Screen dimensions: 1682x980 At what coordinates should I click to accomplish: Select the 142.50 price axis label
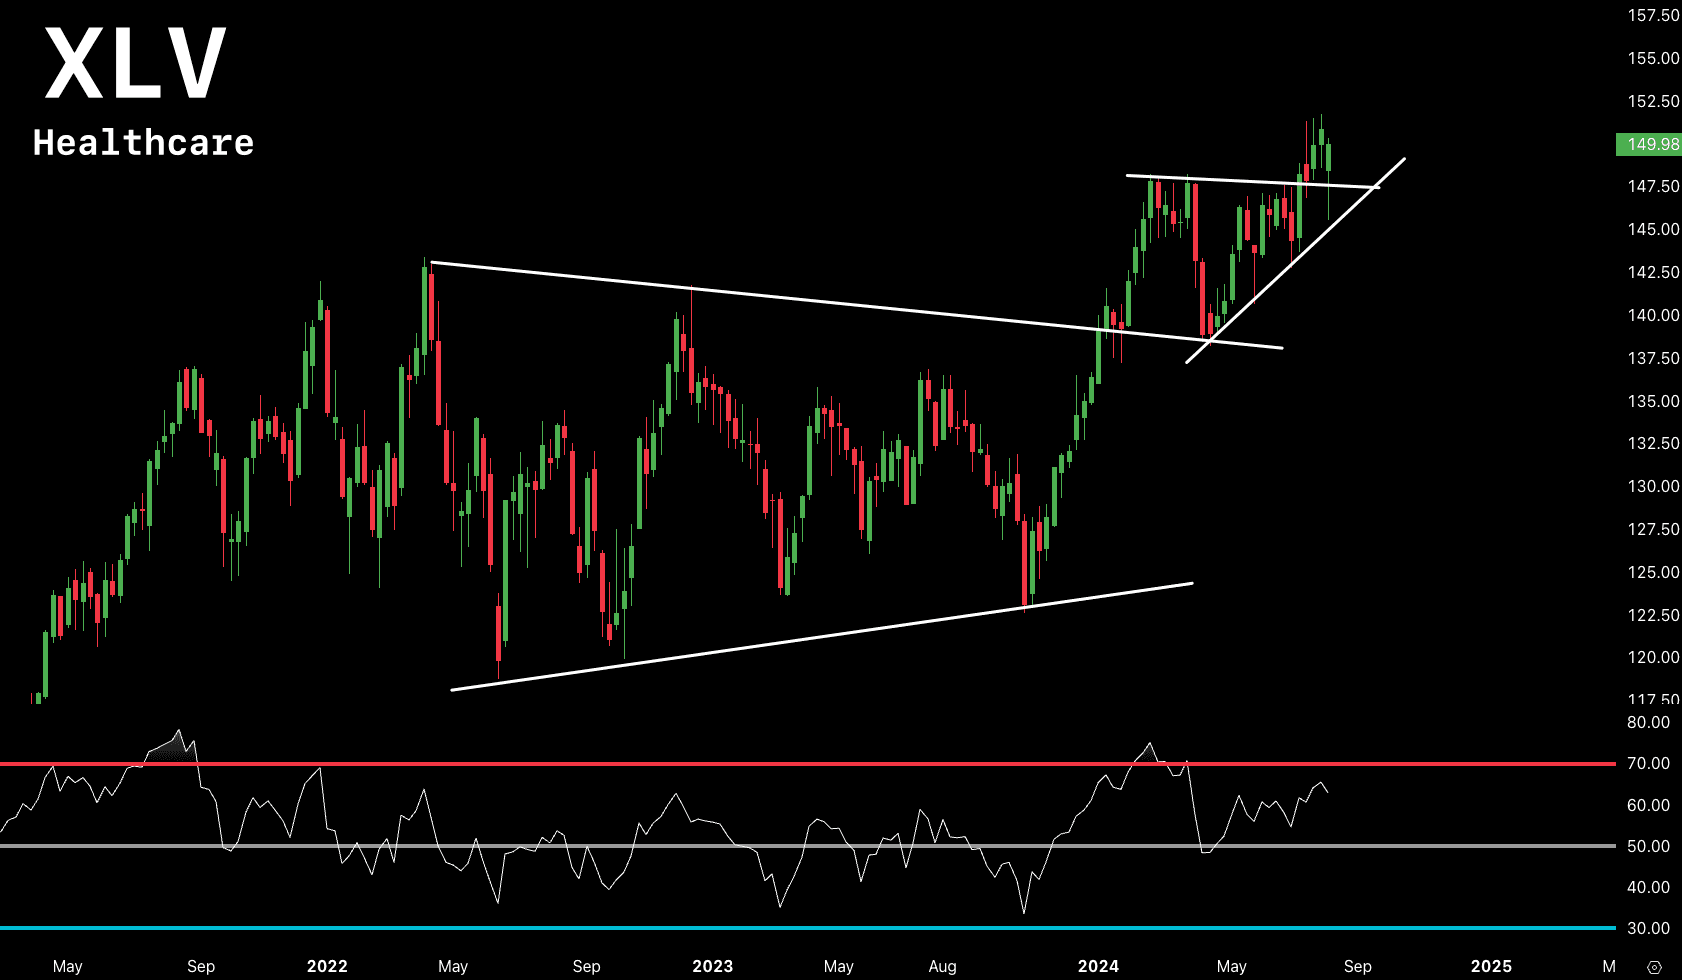tap(1653, 272)
